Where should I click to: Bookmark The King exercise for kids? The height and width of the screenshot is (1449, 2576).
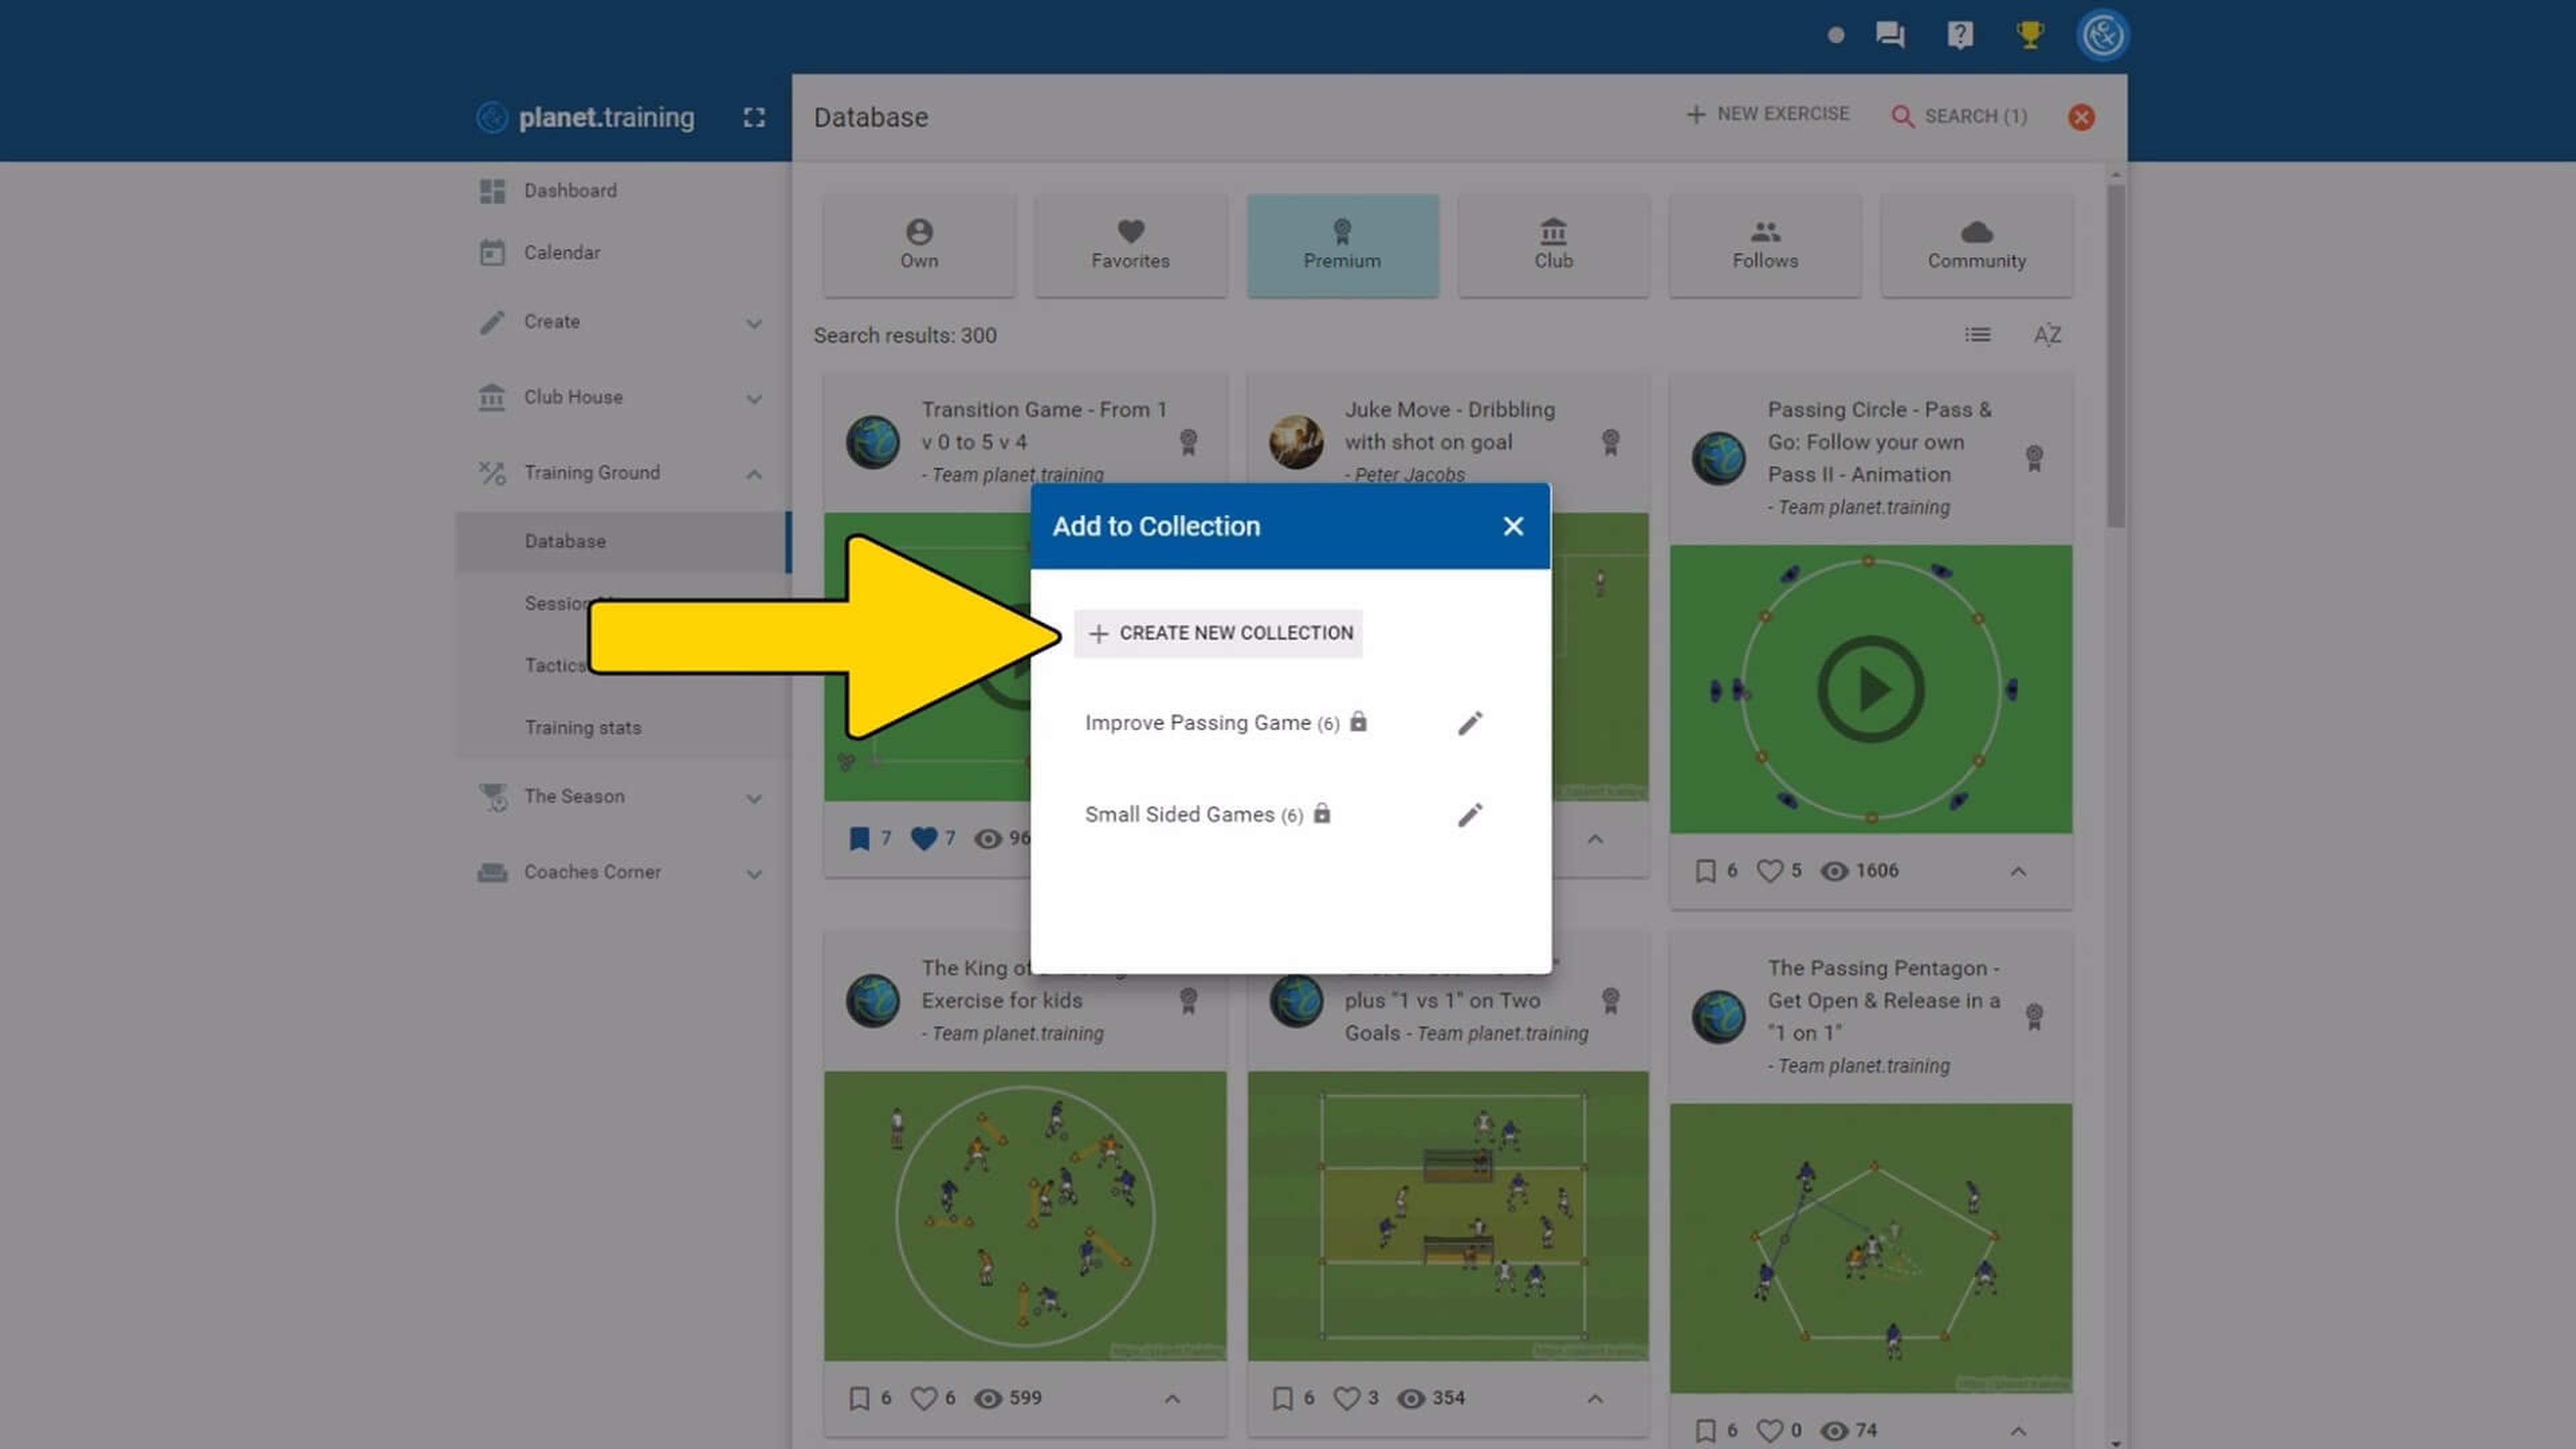click(859, 1398)
